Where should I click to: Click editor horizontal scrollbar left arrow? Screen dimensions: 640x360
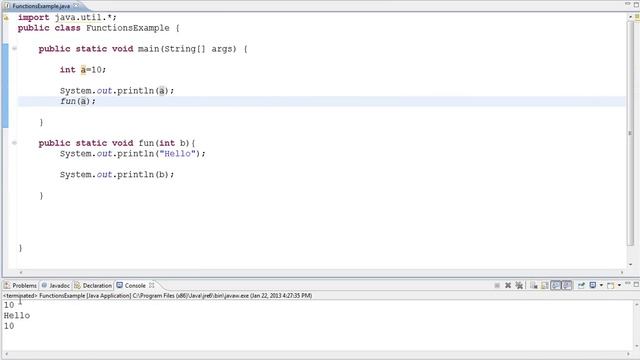pos(21,272)
